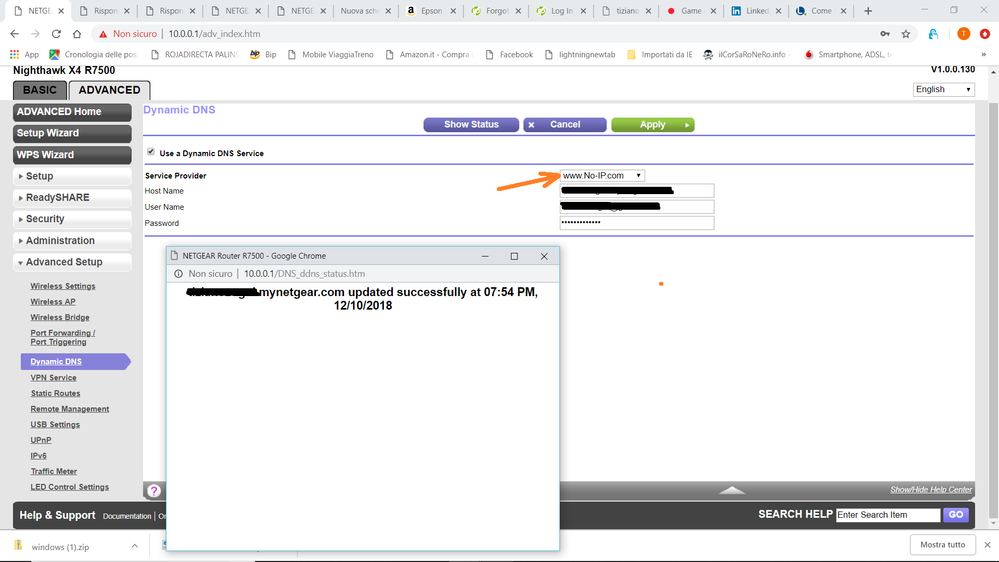999x562 pixels.
Task: Open LED Control Settings link
Action: (x=69, y=487)
